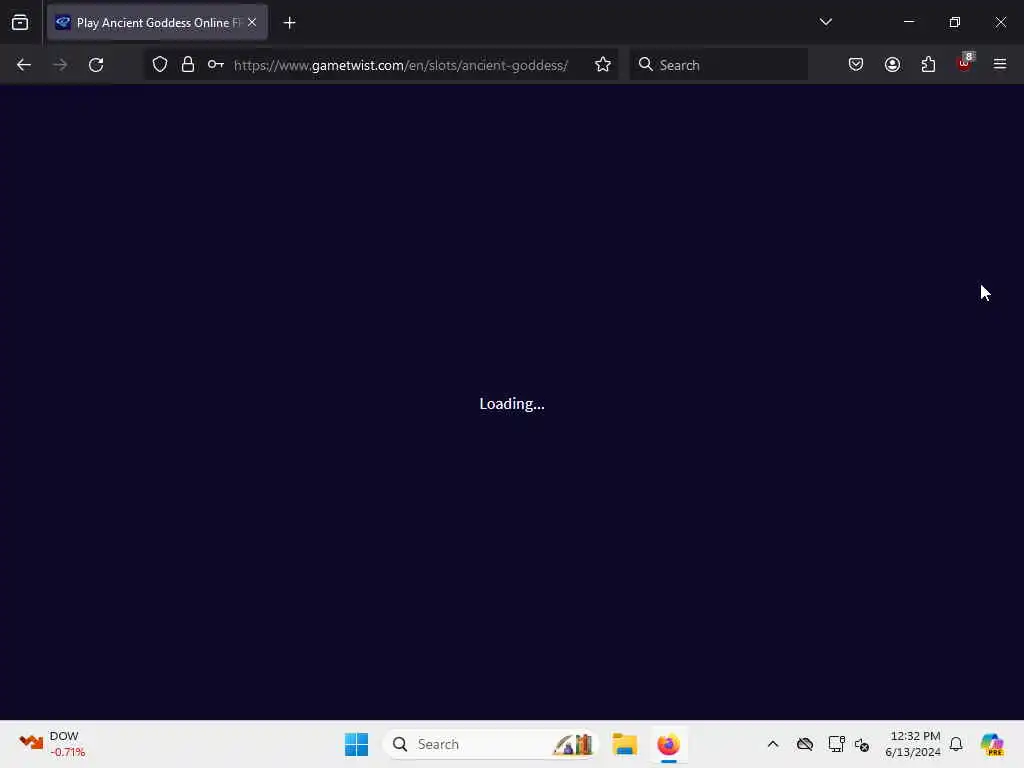This screenshot has height=768, width=1024.
Task: Close the Ancient Goddess tab
Action: click(x=252, y=23)
